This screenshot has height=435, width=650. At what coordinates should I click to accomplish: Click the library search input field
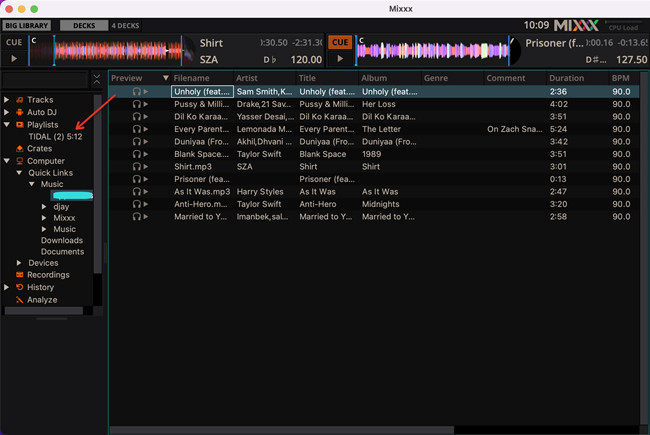click(45, 80)
